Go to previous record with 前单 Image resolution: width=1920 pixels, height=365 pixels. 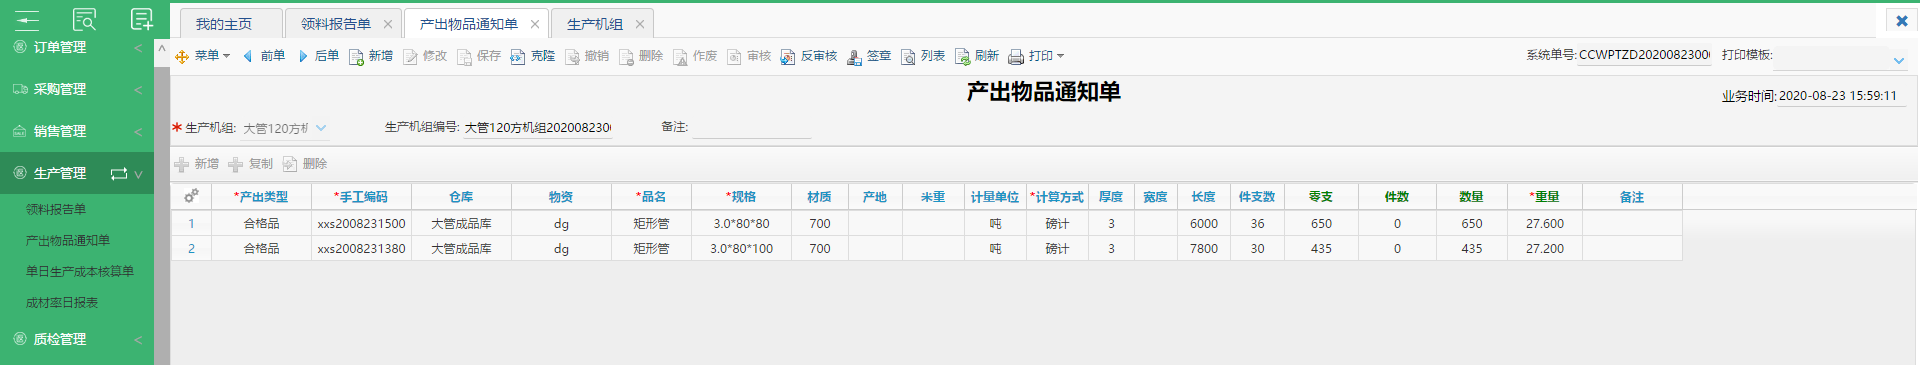pyautogui.click(x=263, y=56)
